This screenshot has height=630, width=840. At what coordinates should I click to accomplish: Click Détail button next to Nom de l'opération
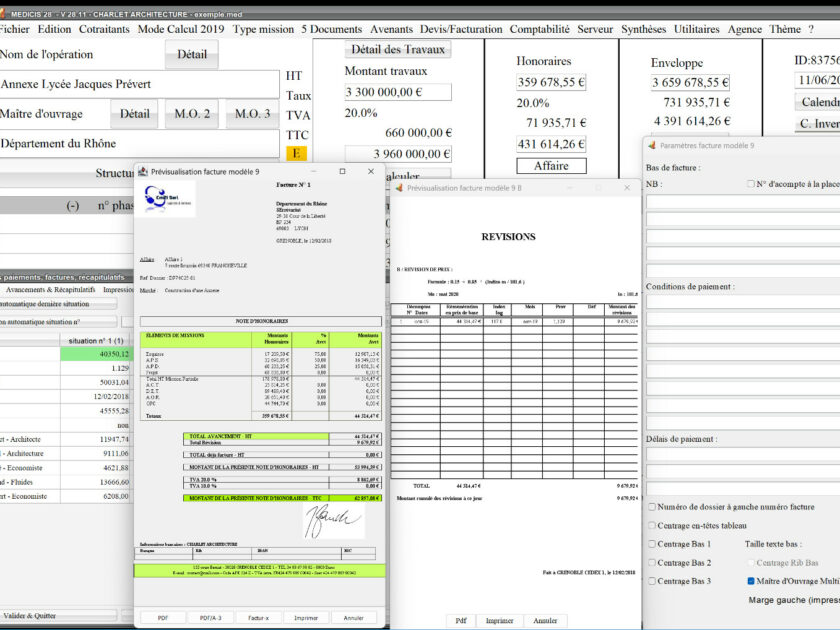192,54
